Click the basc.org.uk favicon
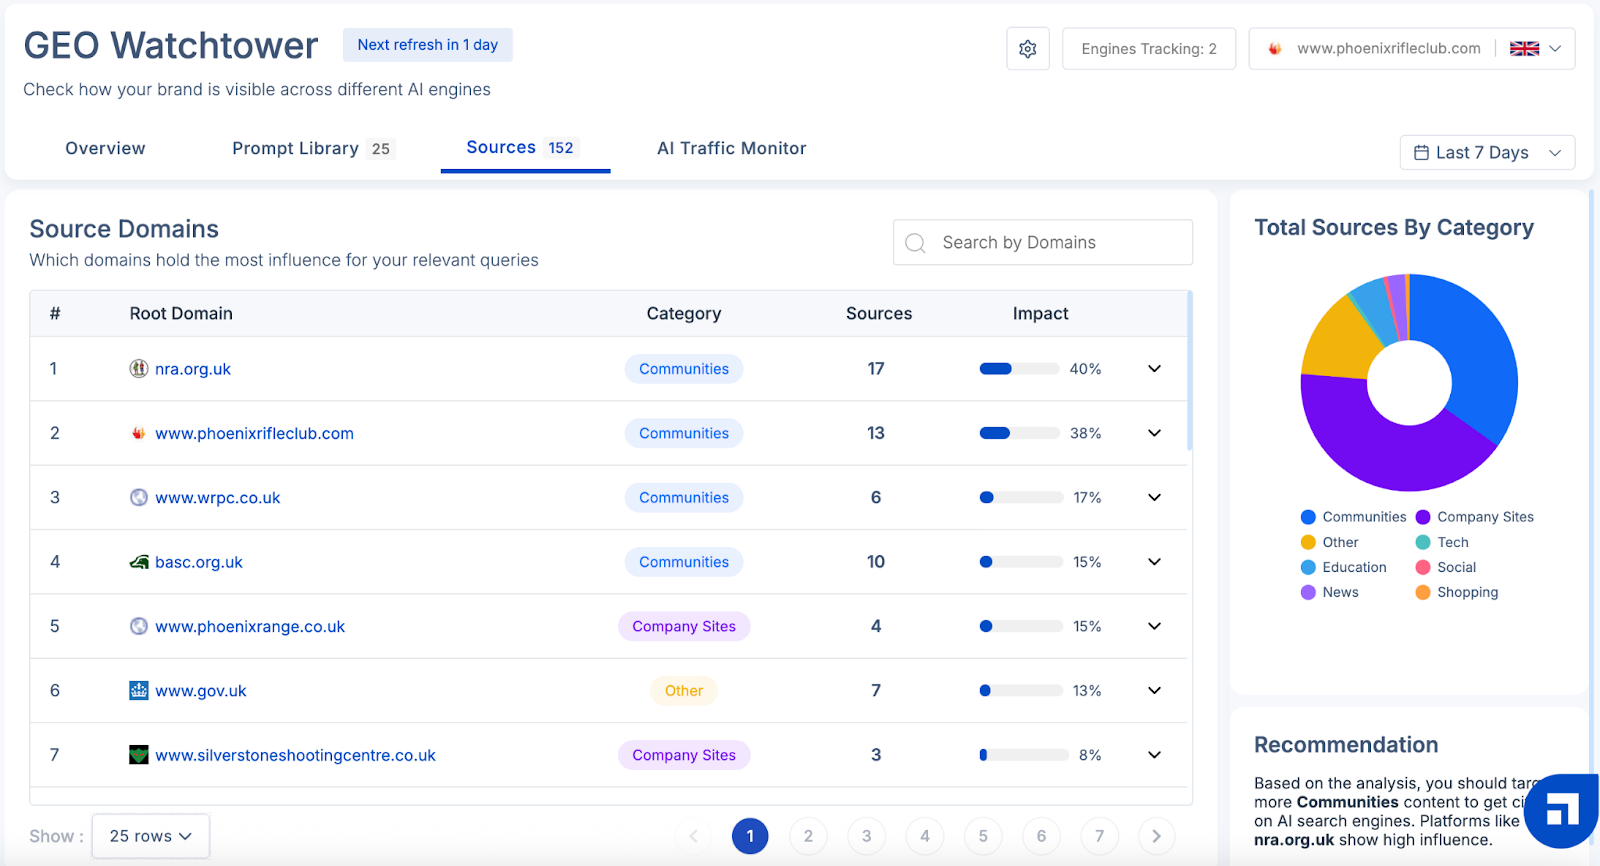 point(139,562)
